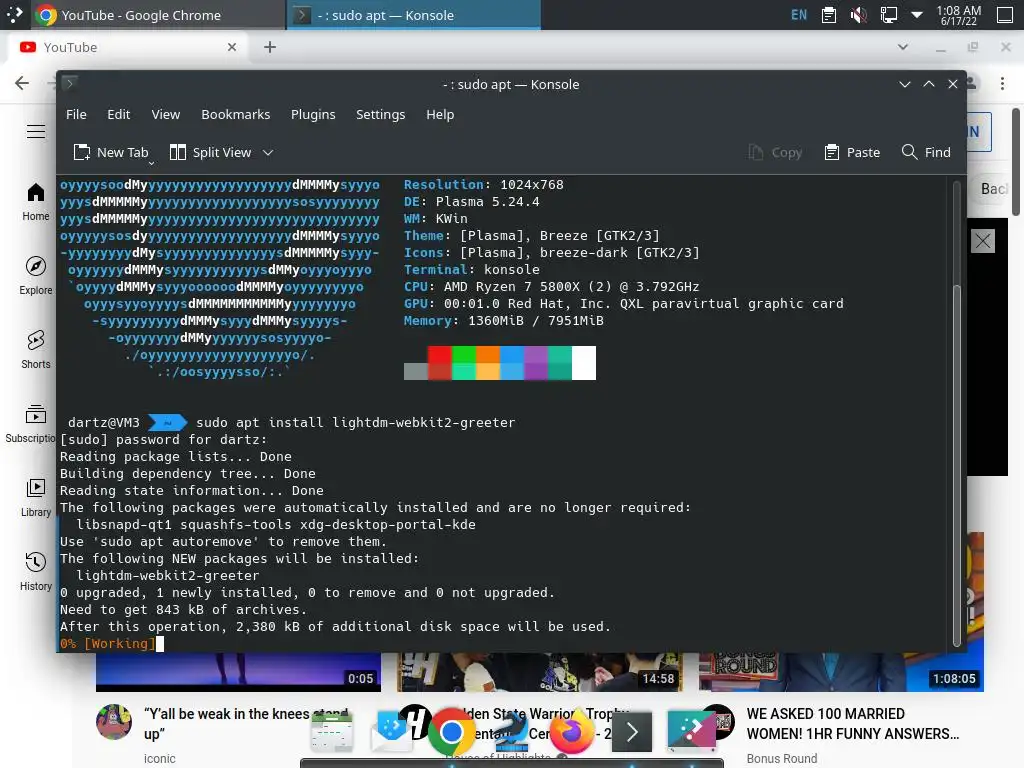Viewport: 1024px width, 768px height.
Task: Open the YouTube hamburger guide menu
Action: [36, 131]
